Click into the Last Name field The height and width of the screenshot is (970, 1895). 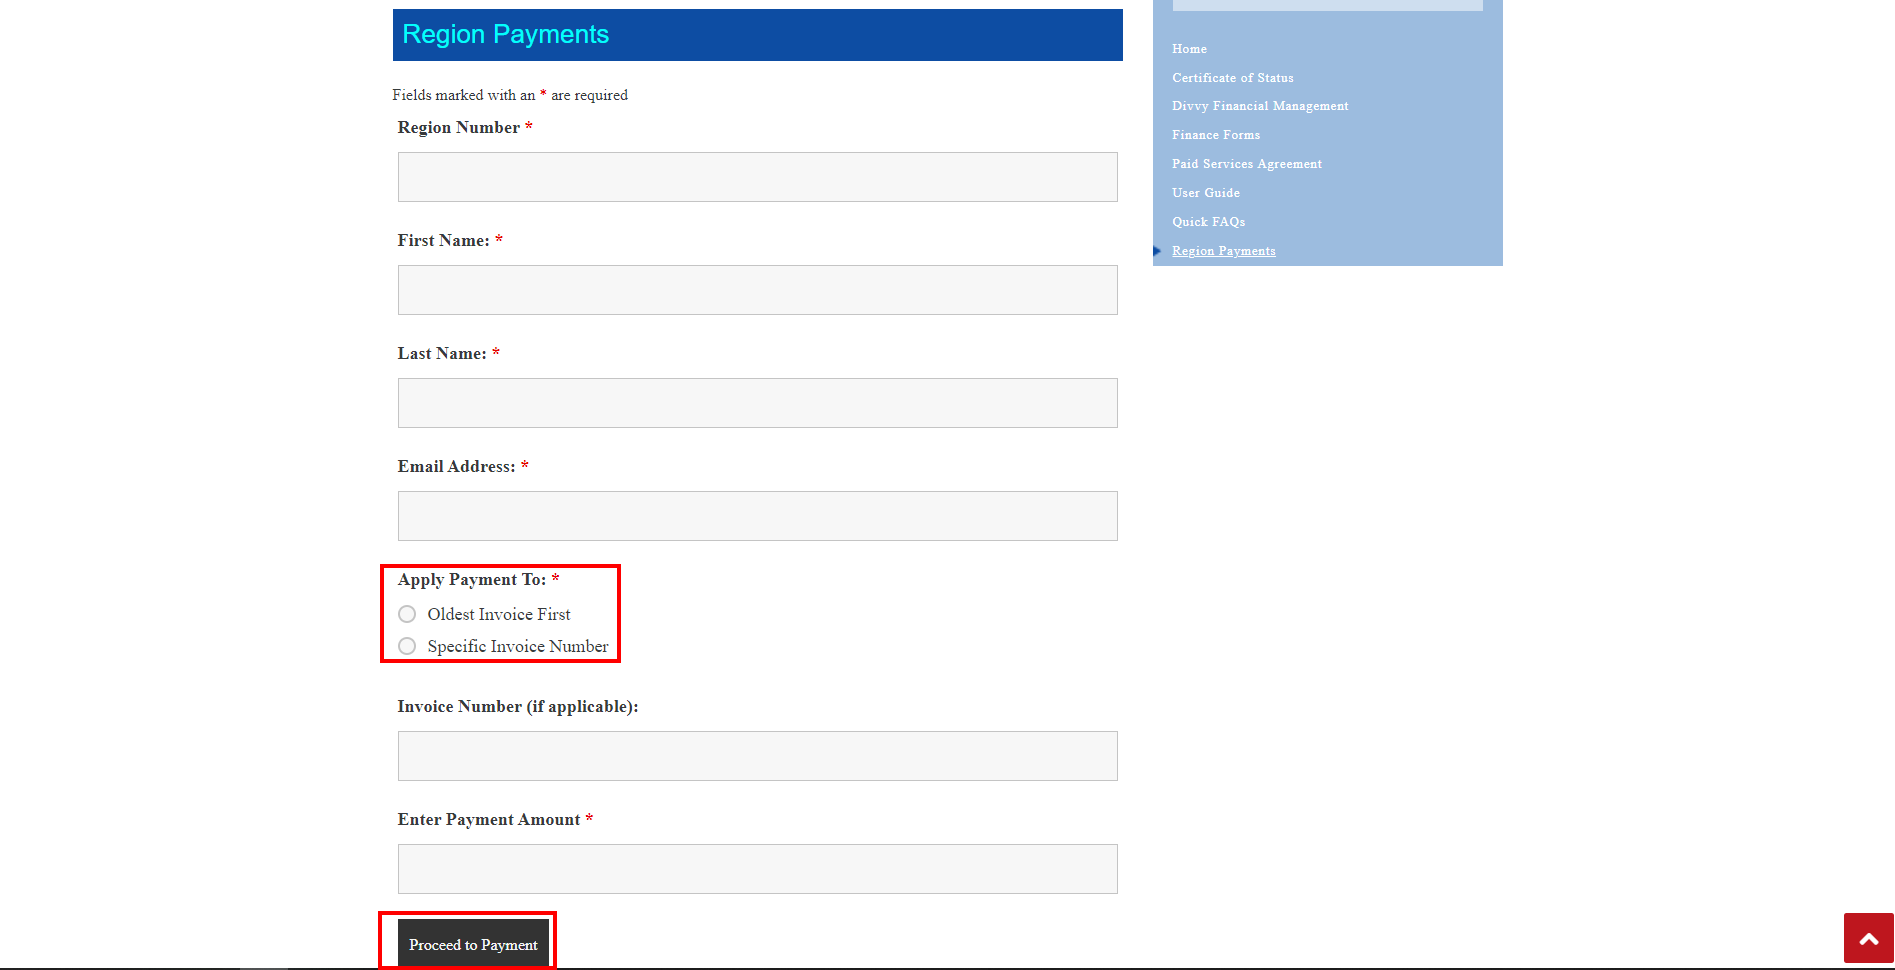tap(757, 403)
